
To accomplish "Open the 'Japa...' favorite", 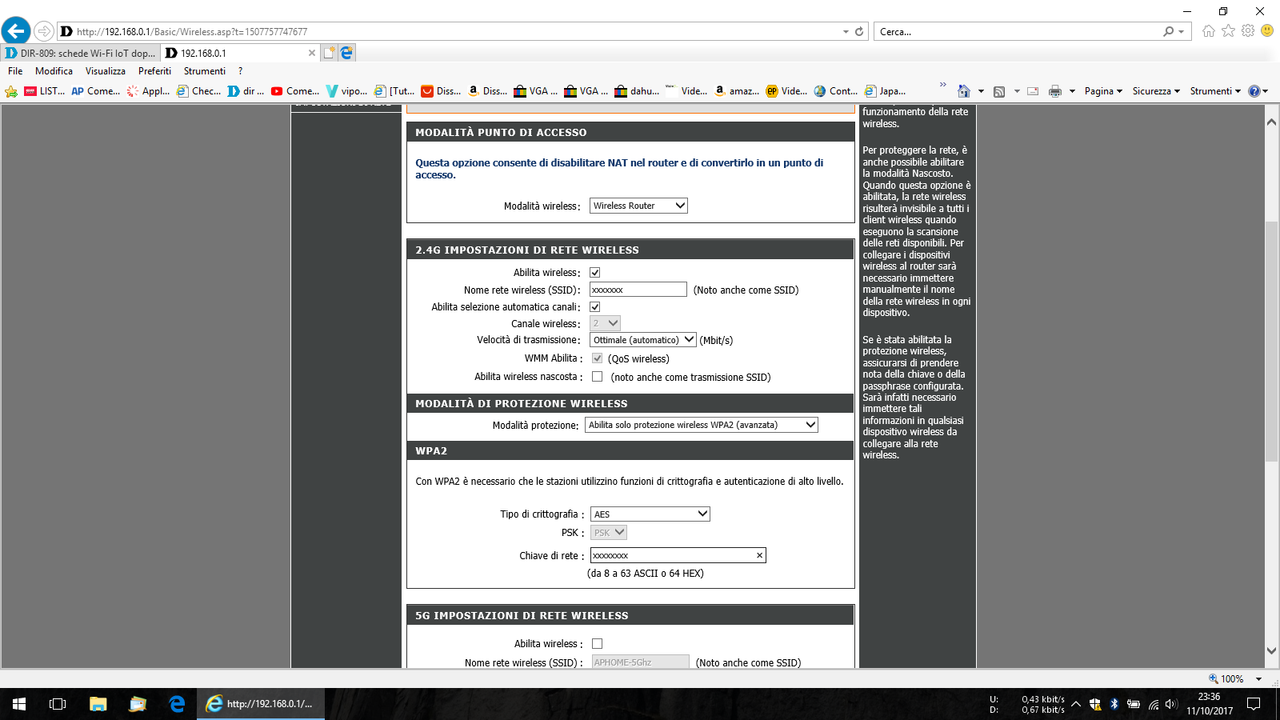I will pyautogui.click(x=886, y=91).
